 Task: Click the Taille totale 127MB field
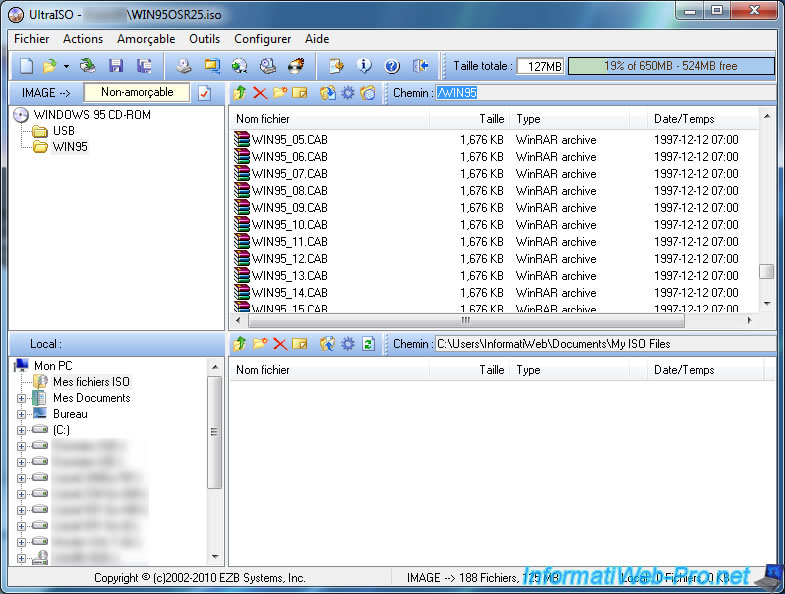pos(541,66)
